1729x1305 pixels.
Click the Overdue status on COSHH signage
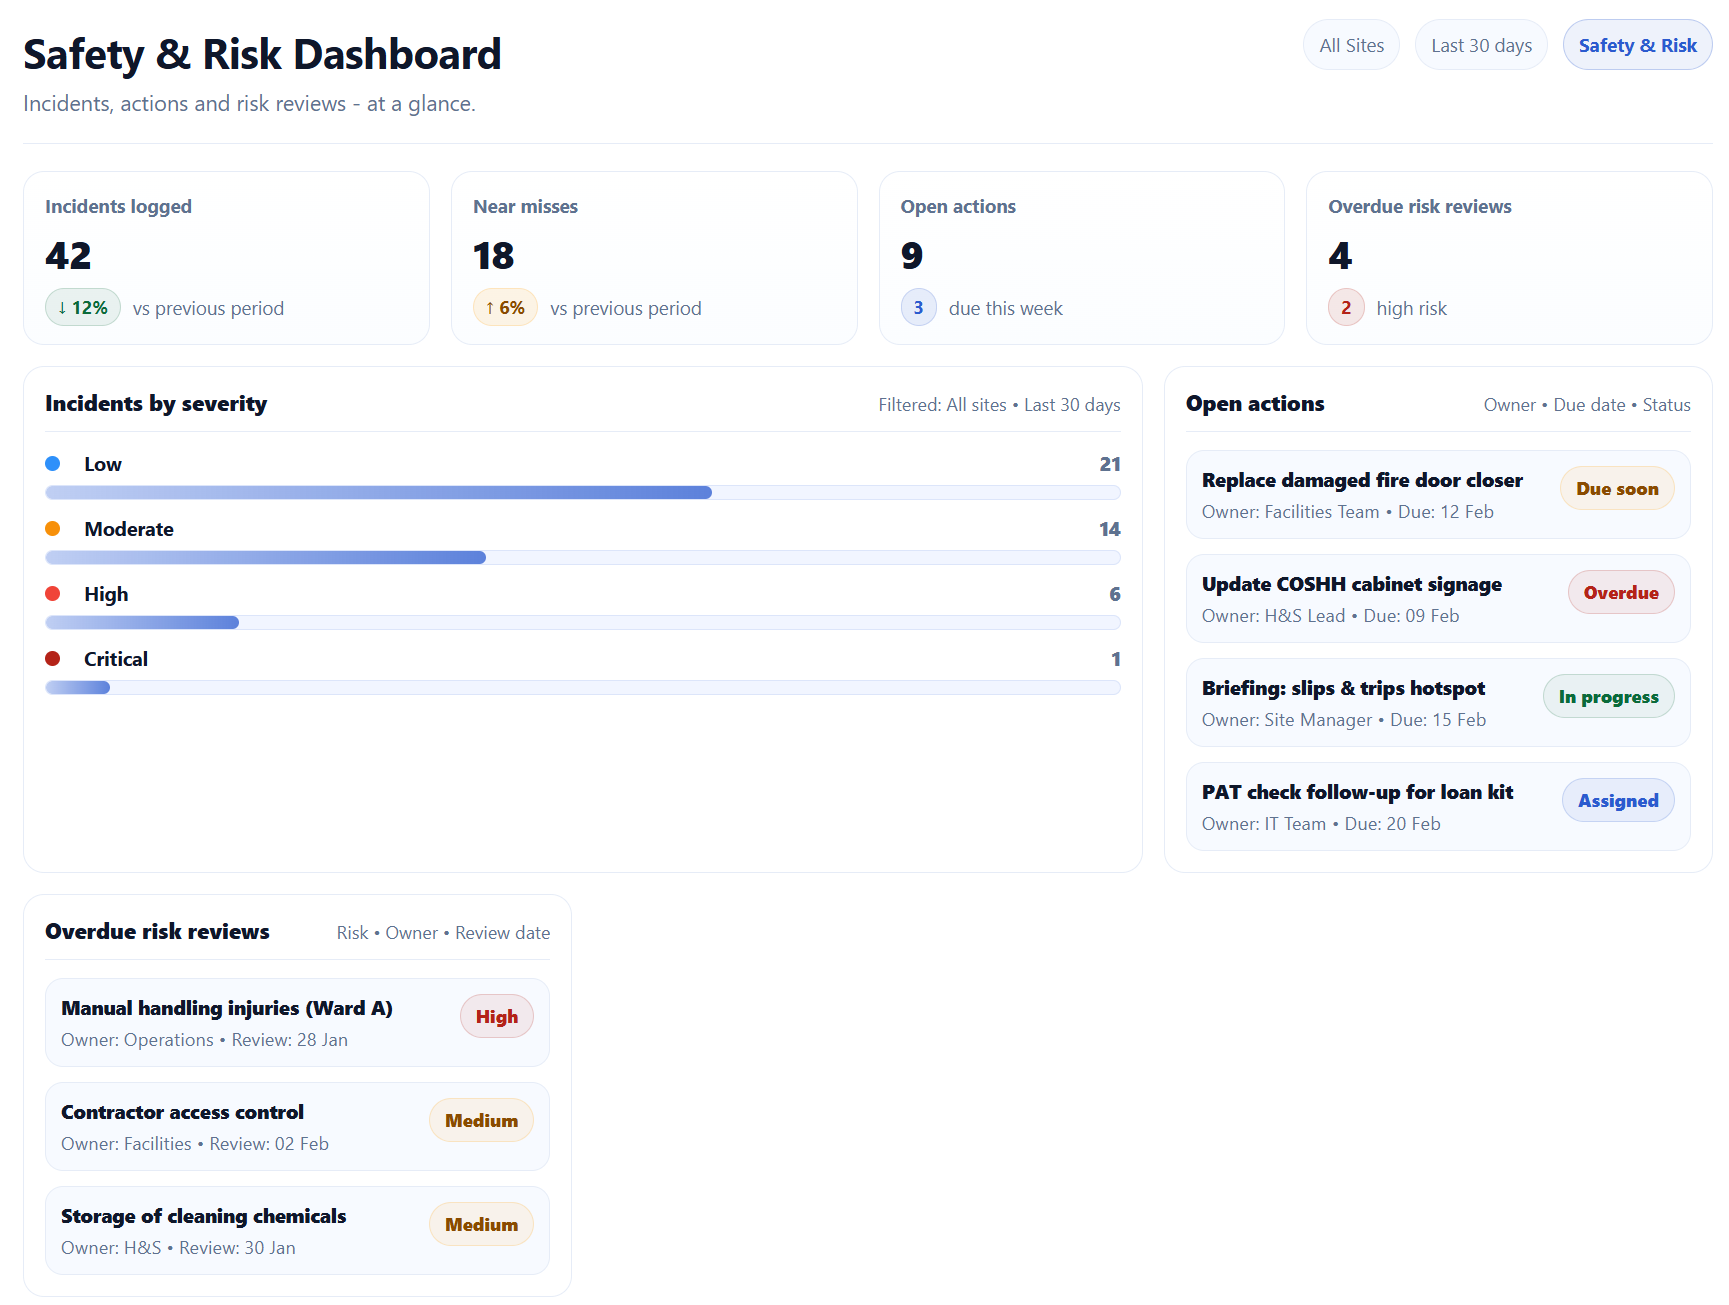1620,593
